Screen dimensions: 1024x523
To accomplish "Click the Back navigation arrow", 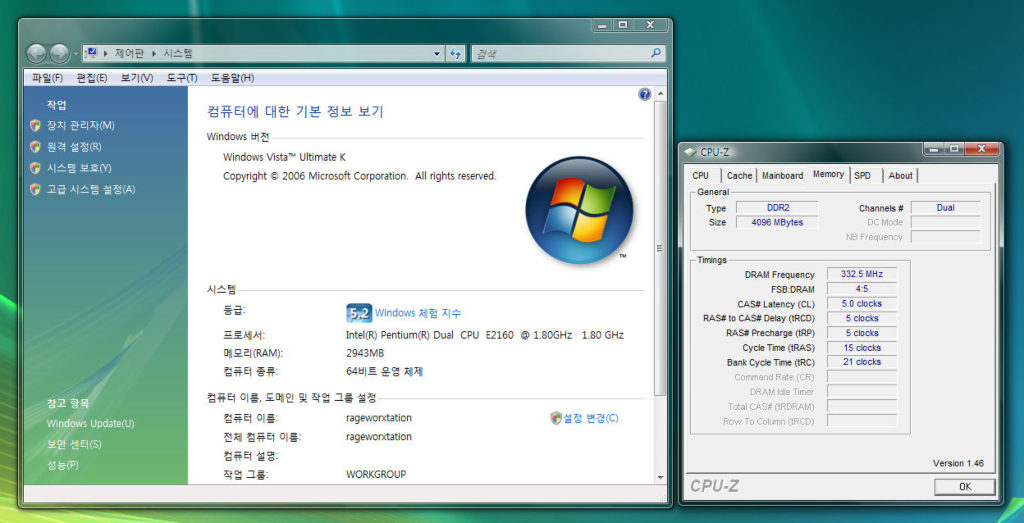I will coord(37,54).
